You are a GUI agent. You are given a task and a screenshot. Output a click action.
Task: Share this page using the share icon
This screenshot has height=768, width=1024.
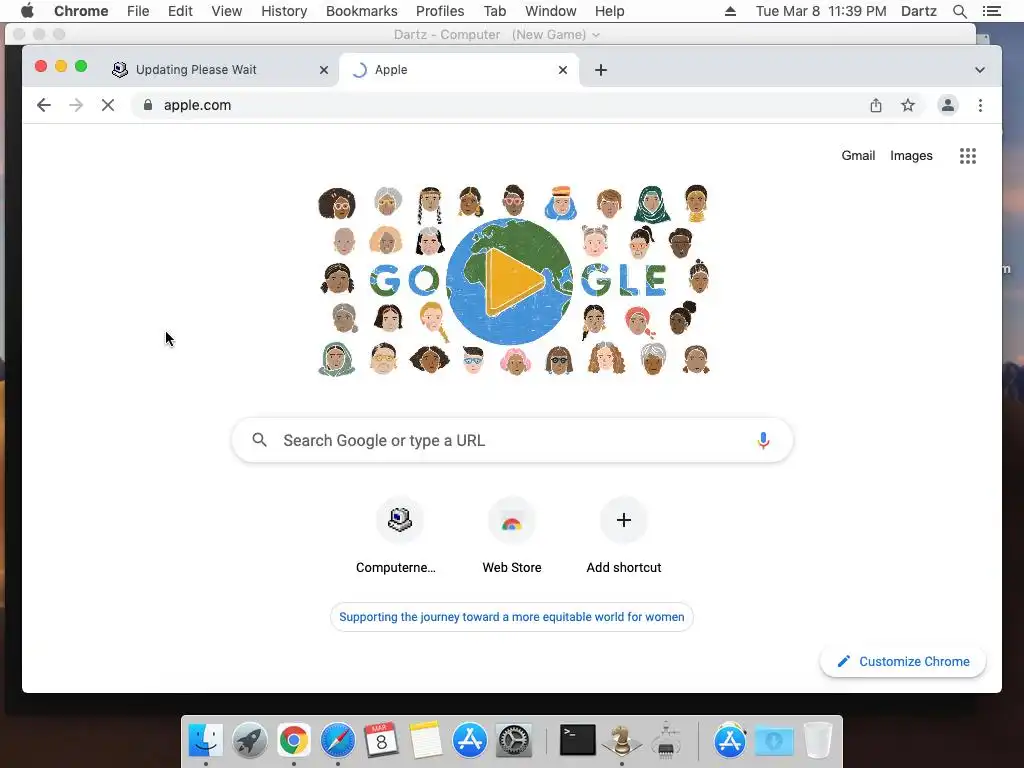pos(876,105)
